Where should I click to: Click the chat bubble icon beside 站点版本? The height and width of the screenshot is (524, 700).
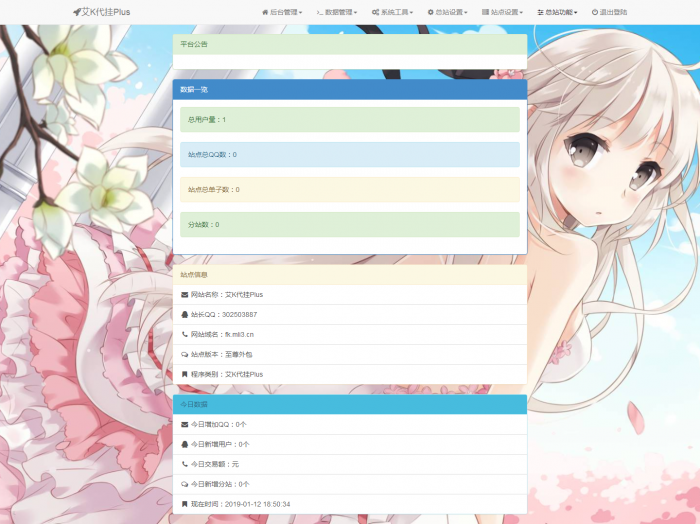(x=184, y=354)
